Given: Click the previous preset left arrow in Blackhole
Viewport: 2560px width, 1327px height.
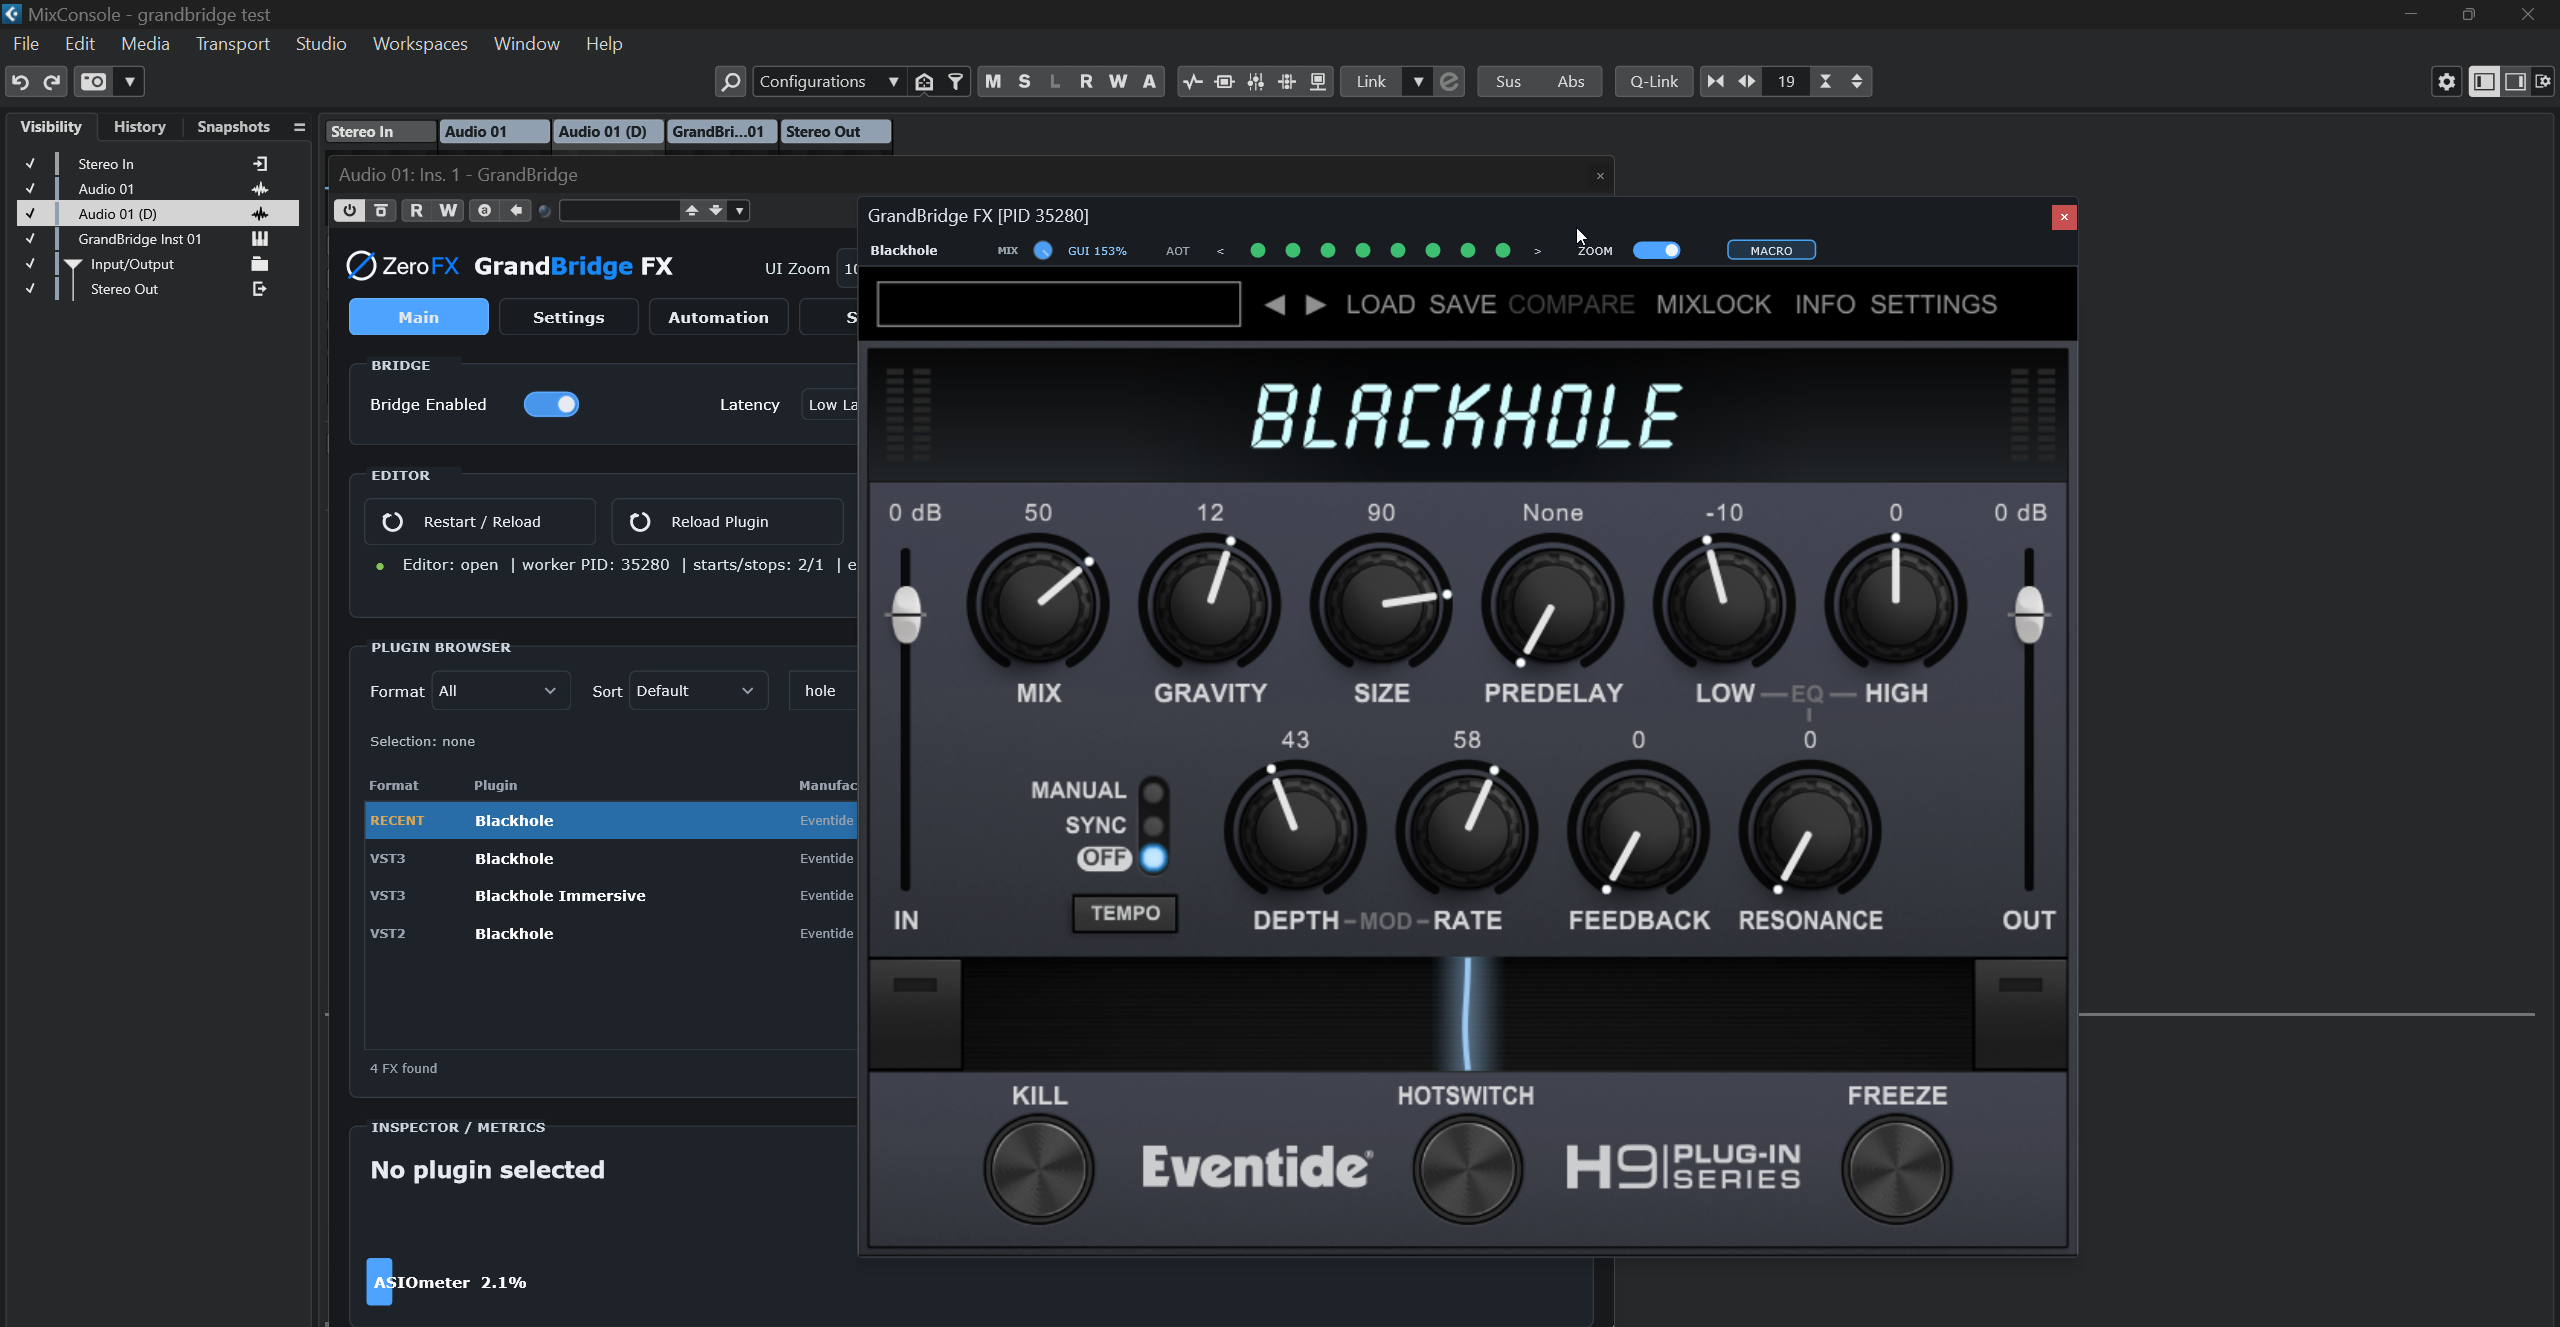Looking at the screenshot, I should click(1275, 304).
